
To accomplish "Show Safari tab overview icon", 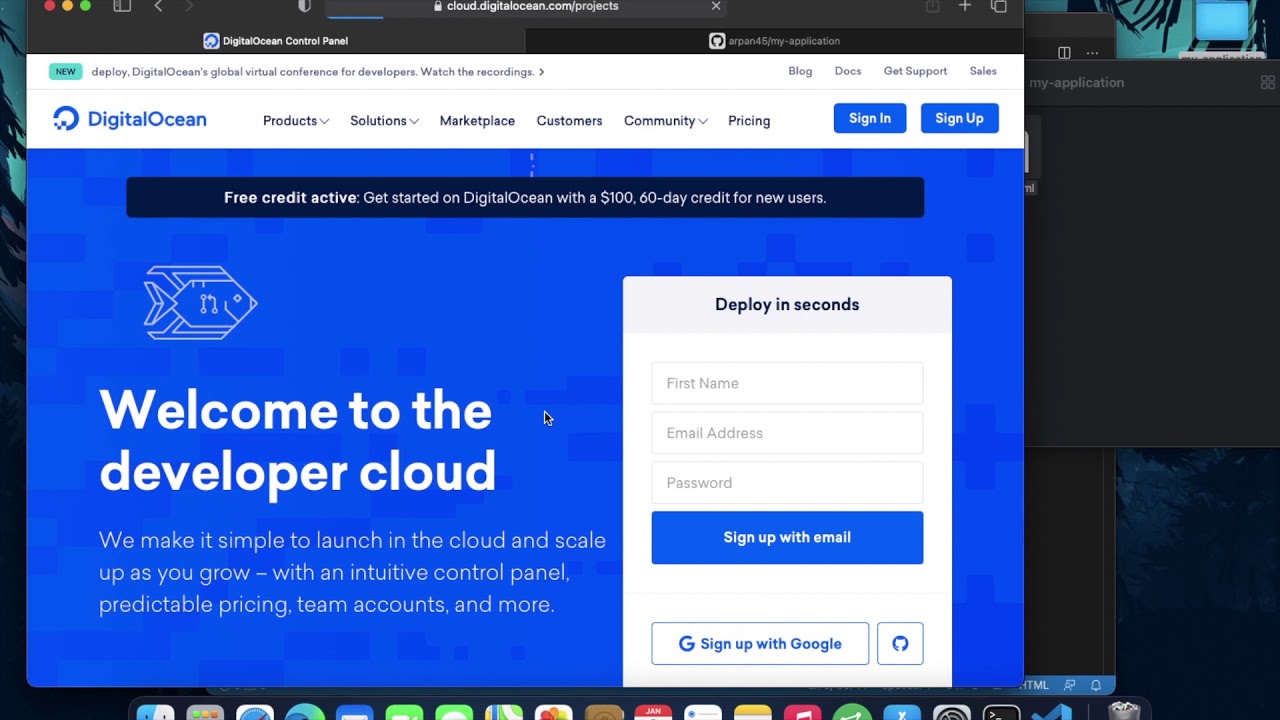I will click(x=998, y=6).
